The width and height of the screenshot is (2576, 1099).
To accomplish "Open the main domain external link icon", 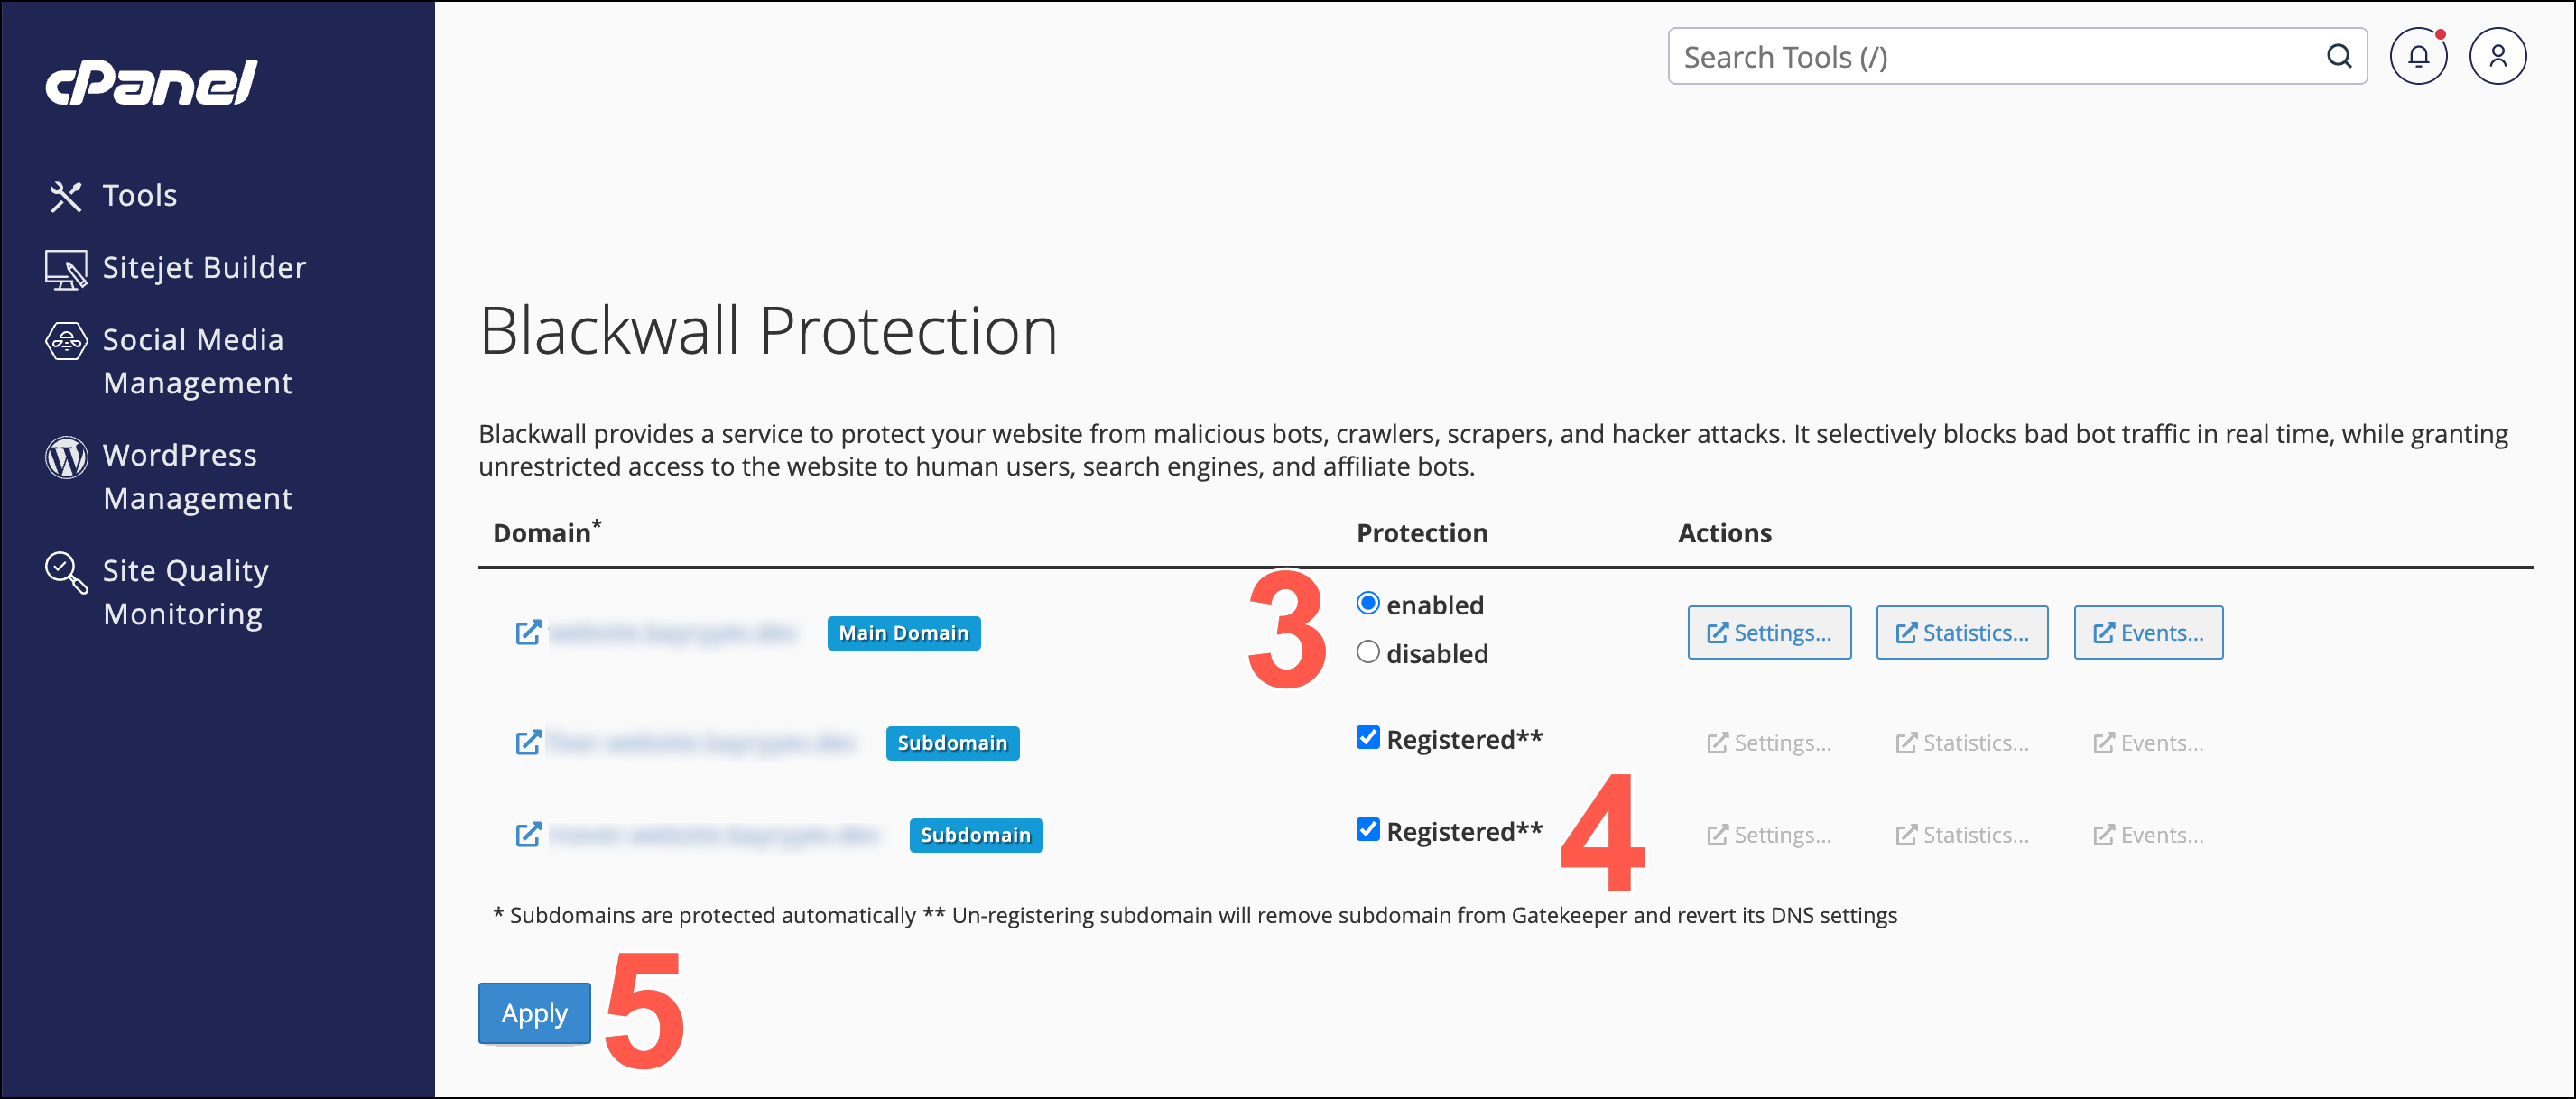I will (528, 633).
